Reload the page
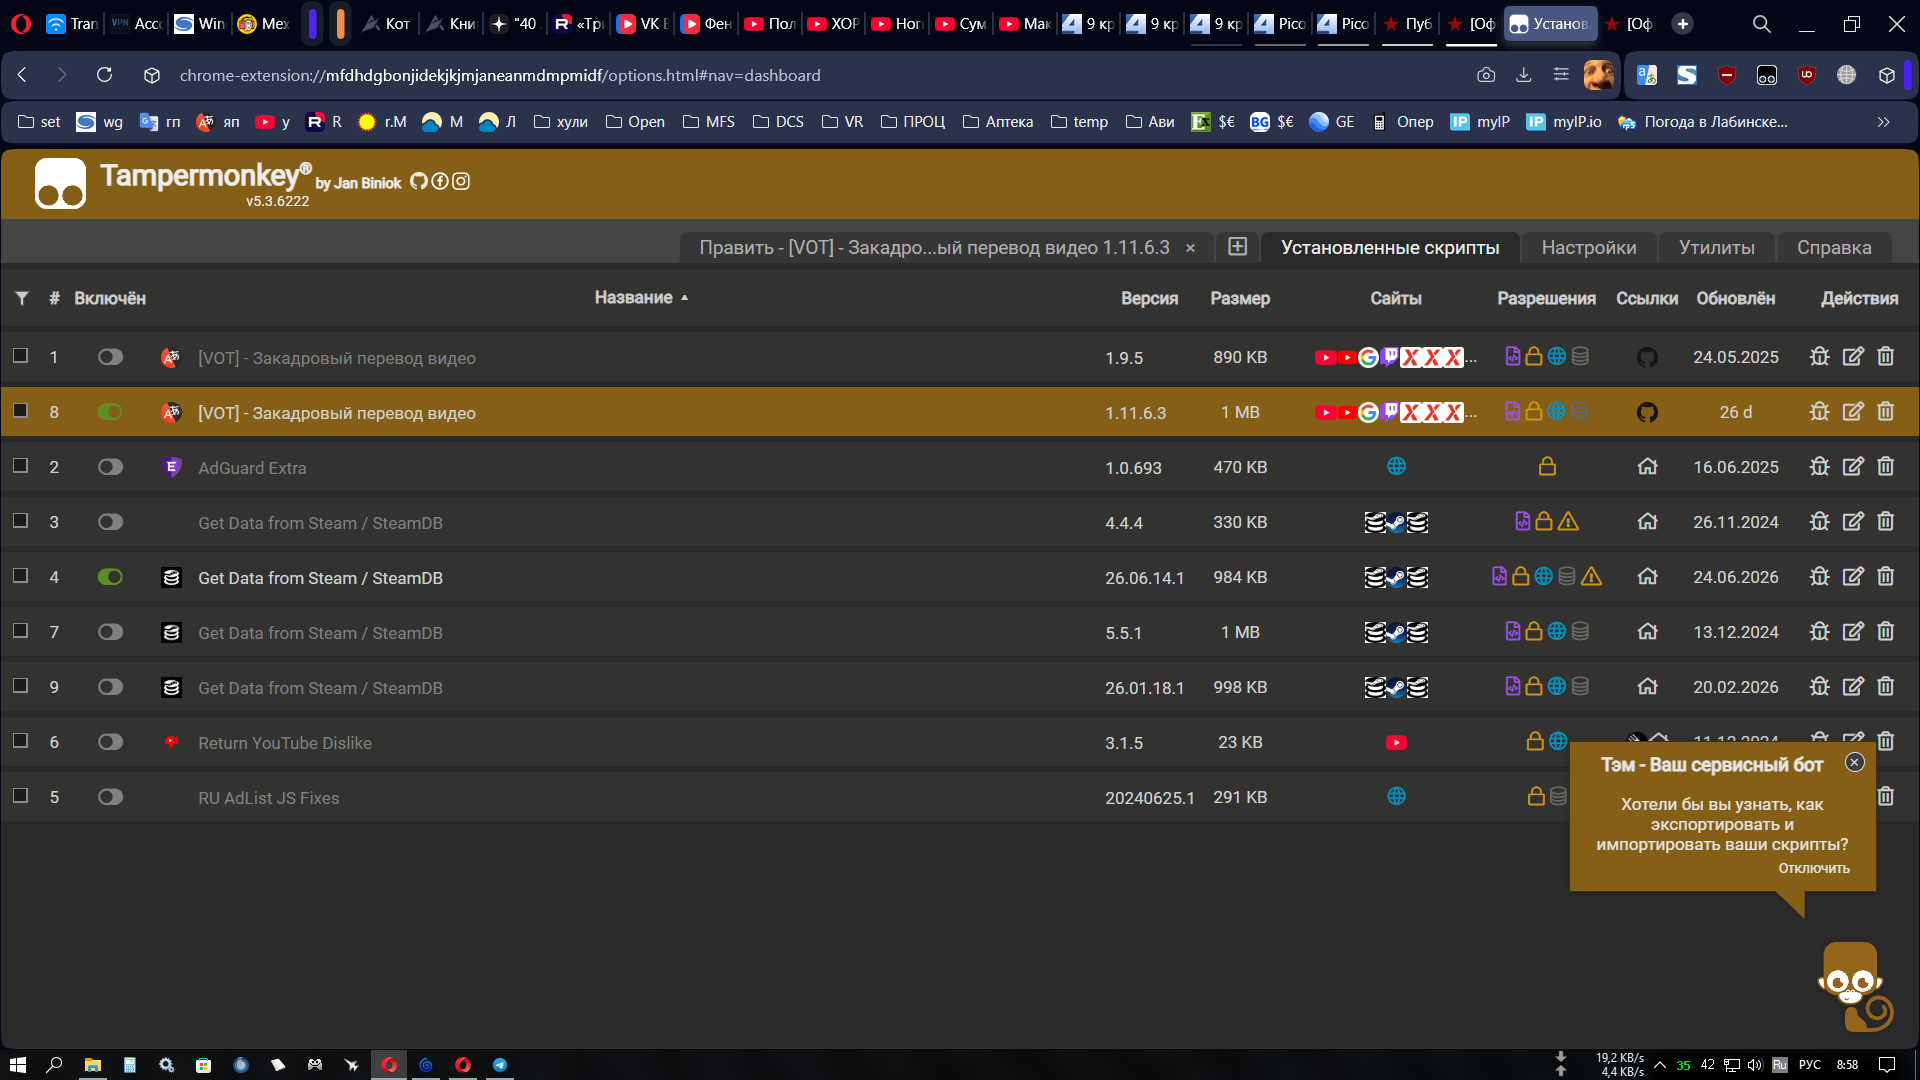The height and width of the screenshot is (1080, 1920). (x=104, y=75)
